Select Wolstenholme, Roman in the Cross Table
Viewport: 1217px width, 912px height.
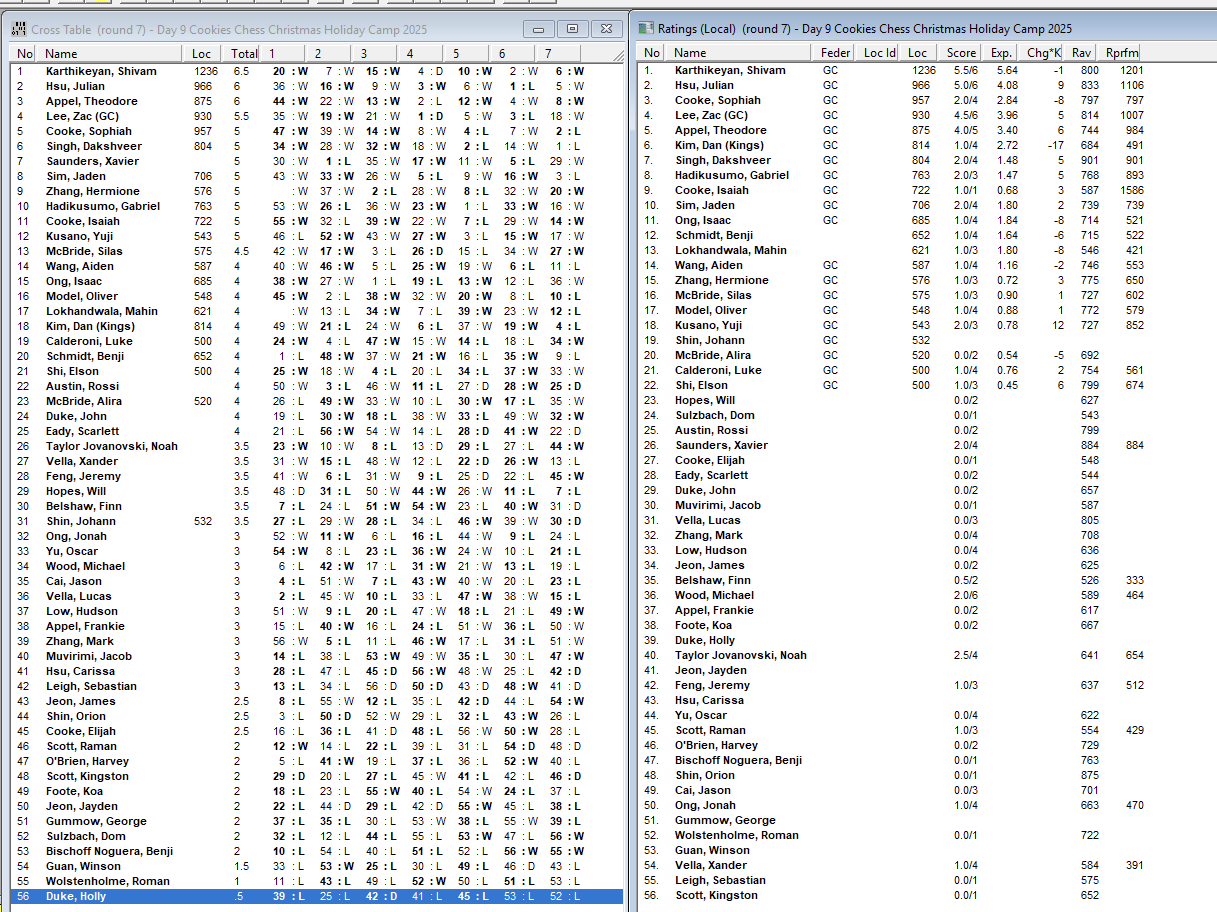click(107, 881)
